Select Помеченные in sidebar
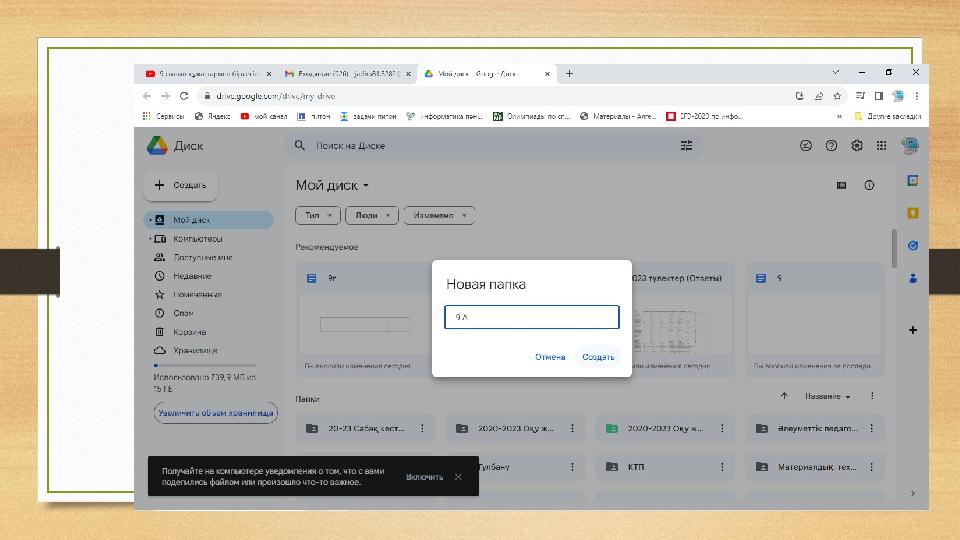This screenshot has width=960, height=540. tap(197, 294)
